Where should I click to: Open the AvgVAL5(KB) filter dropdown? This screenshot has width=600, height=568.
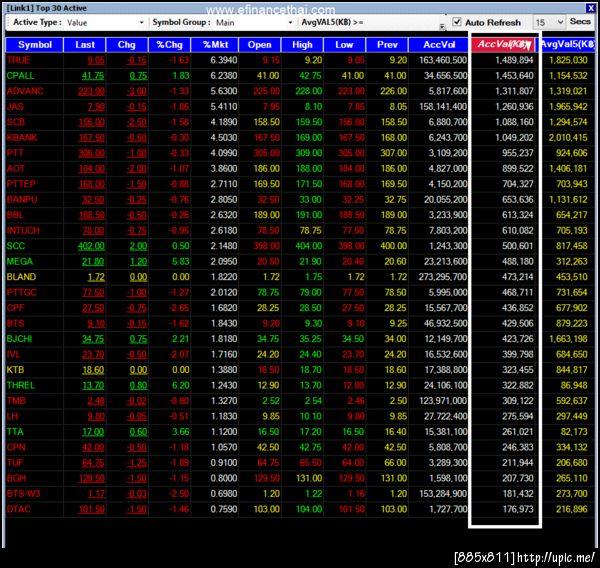(x=442, y=26)
